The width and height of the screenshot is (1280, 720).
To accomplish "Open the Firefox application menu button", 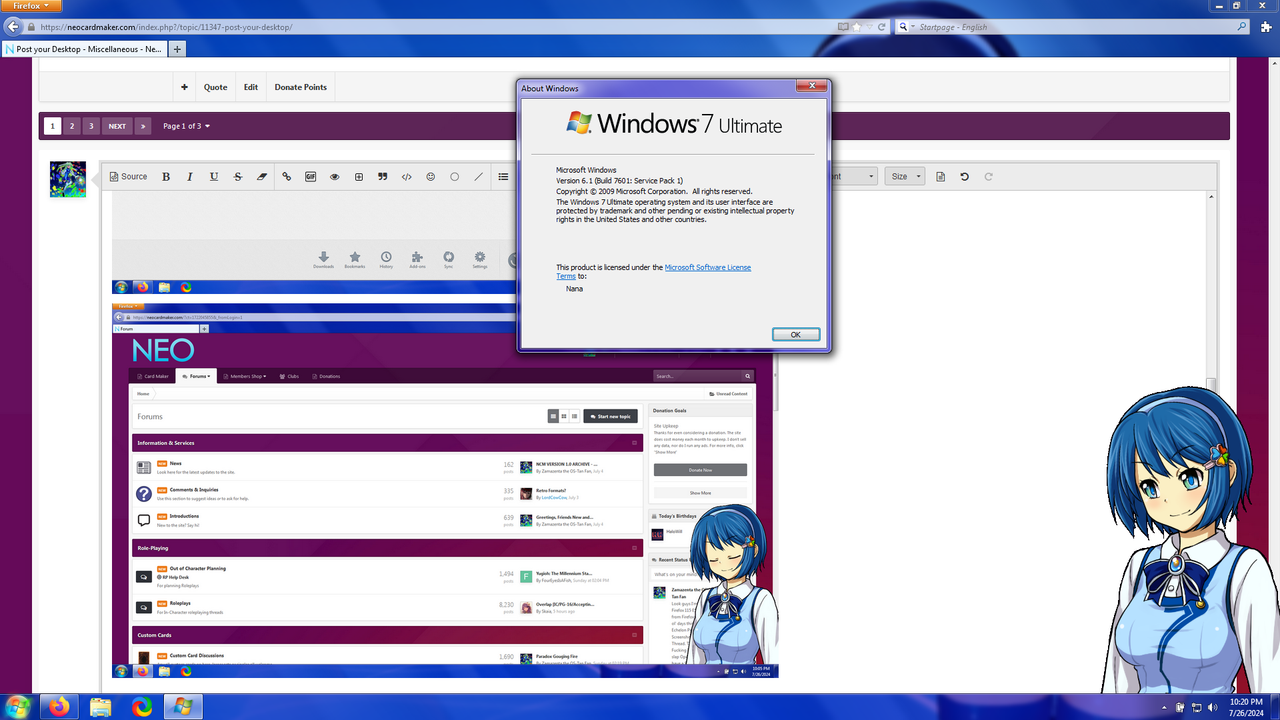I will pyautogui.click(x=31, y=6).
